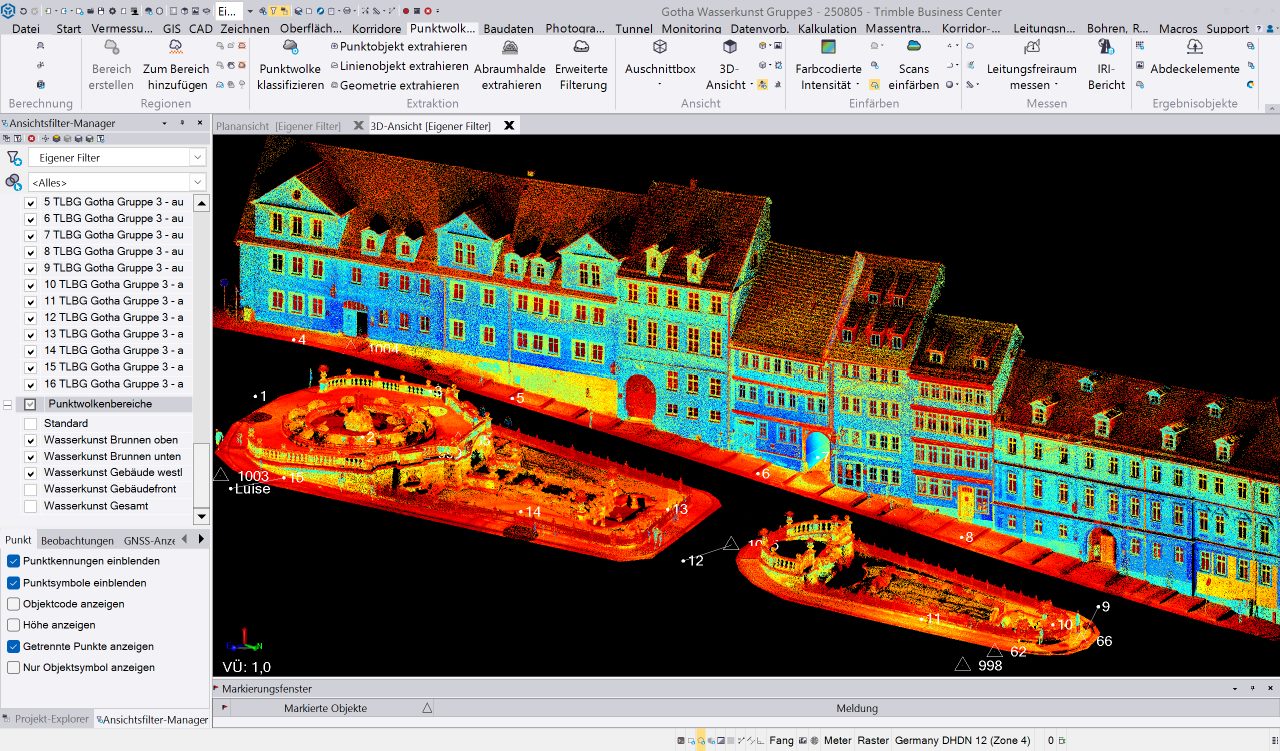Image resolution: width=1280 pixels, height=751 pixels.
Task: Open the Baudaten ribbon tab
Action: [508, 29]
